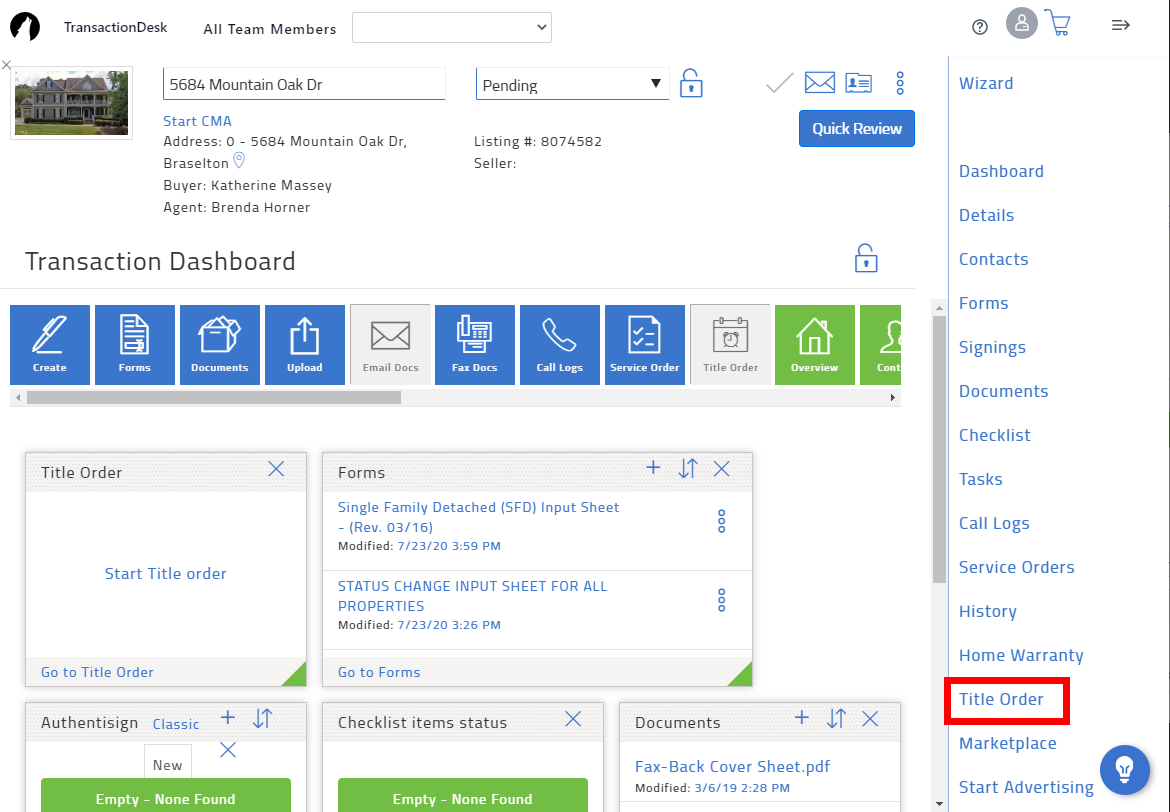This screenshot has height=812, width=1170.
Task: Go to Checklist in the sidebar menu
Action: [x=994, y=435]
